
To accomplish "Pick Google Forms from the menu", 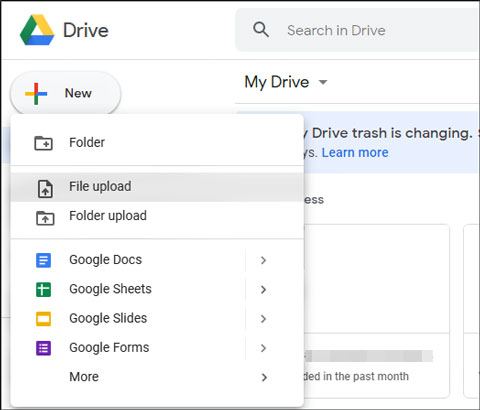I will (x=157, y=348).
